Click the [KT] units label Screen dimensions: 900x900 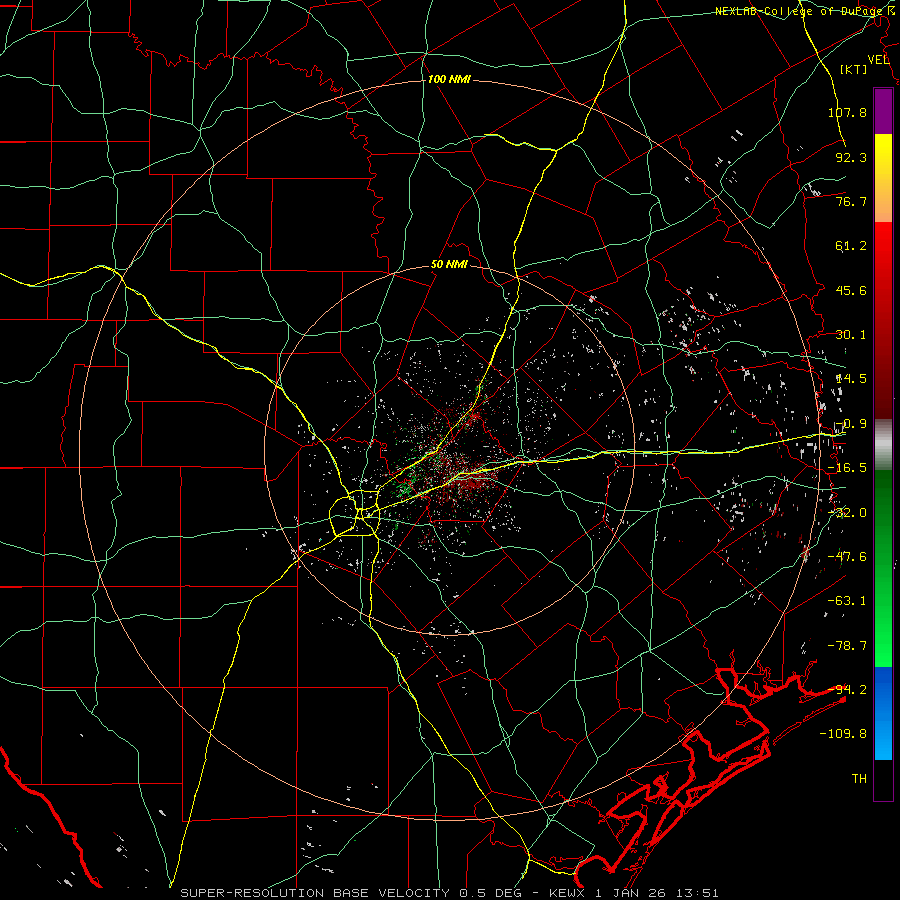(x=853, y=69)
